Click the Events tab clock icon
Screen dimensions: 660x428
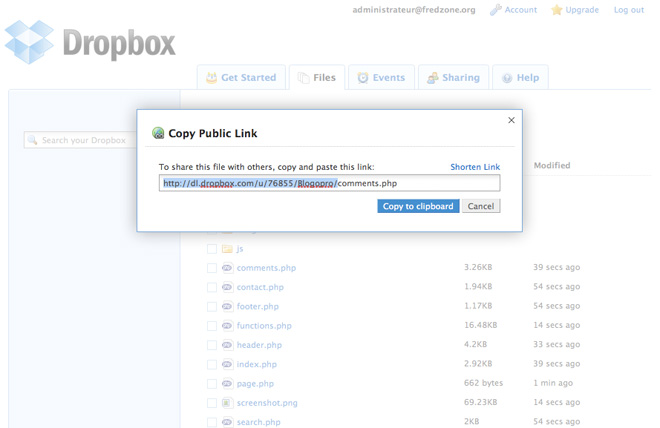(x=362, y=77)
